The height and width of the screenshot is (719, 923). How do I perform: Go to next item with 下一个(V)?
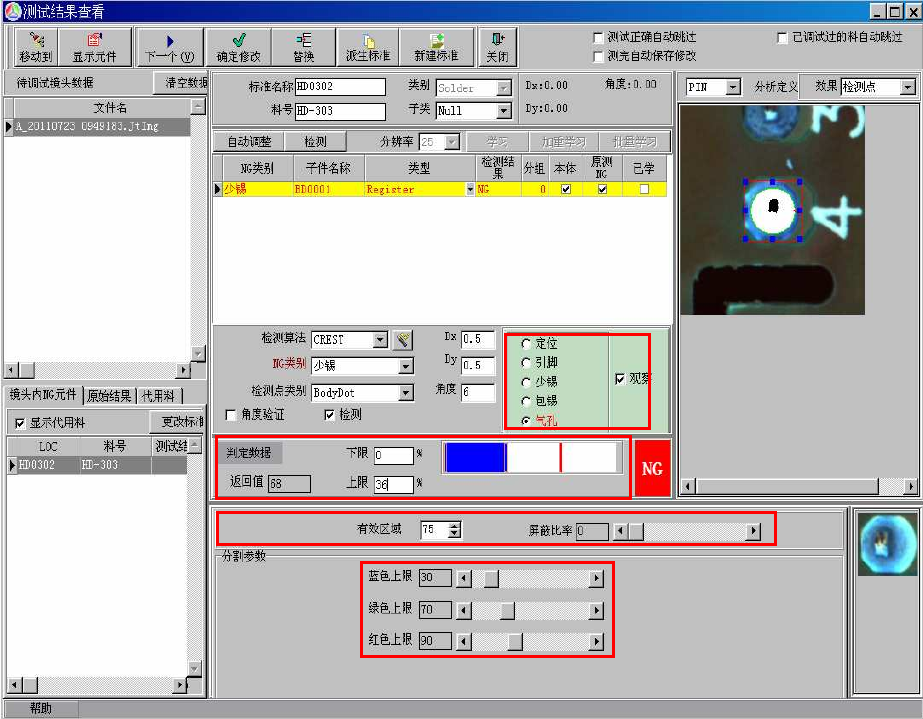pyautogui.click(x=169, y=47)
